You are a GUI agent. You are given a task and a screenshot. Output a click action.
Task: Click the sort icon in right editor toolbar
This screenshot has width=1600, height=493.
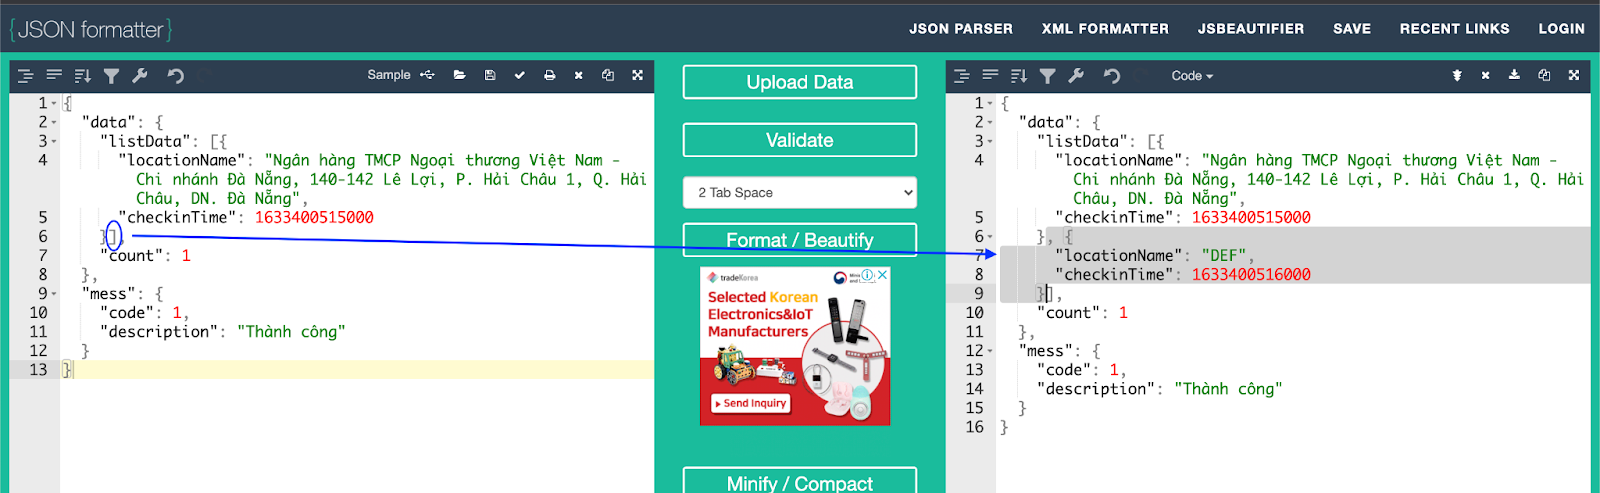[1019, 76]
